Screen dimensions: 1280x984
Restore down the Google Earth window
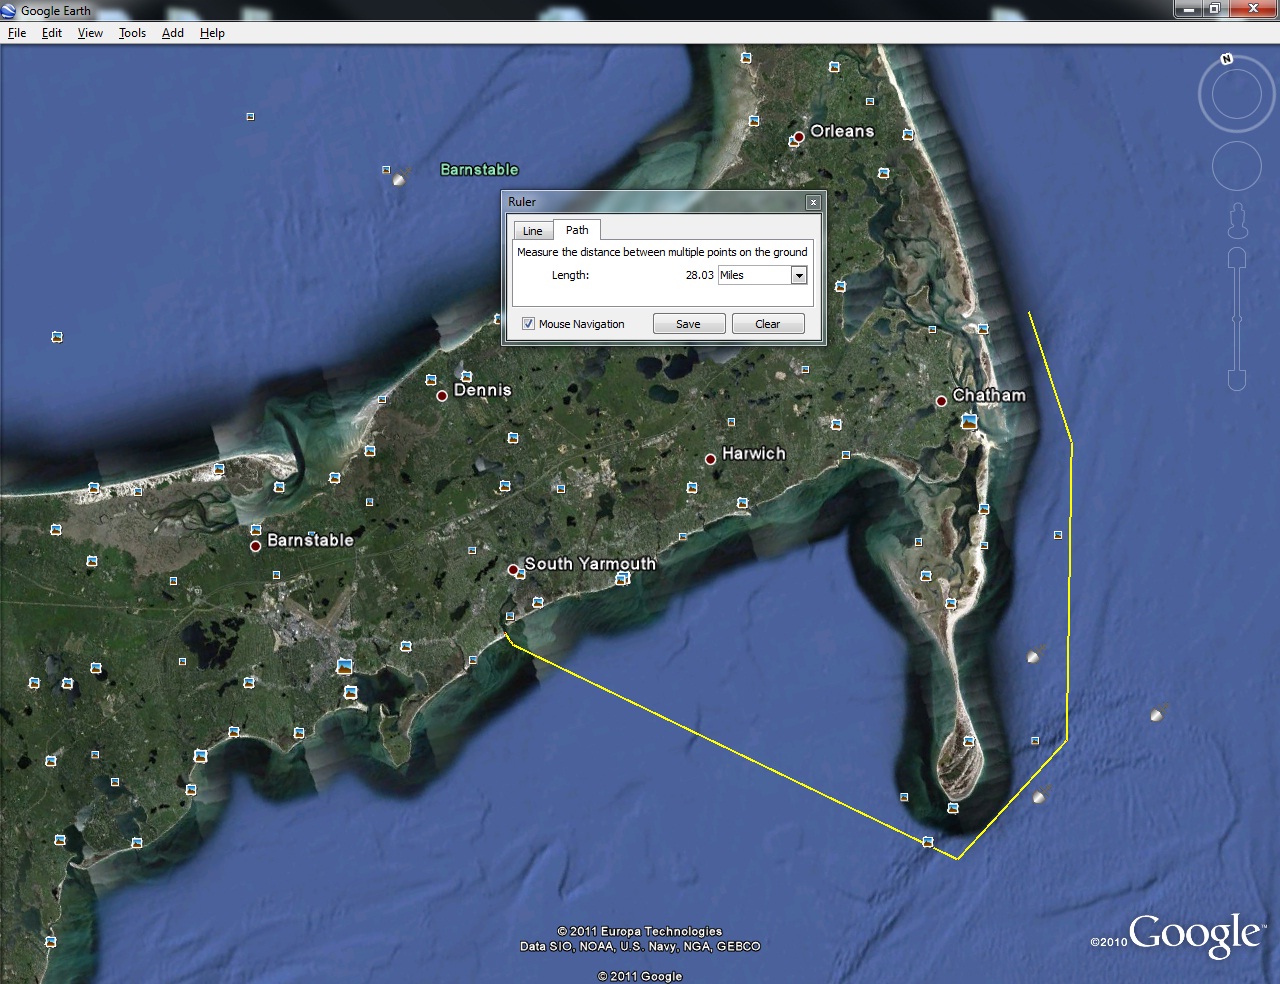pyautogui.click(x=1214, y=9)
